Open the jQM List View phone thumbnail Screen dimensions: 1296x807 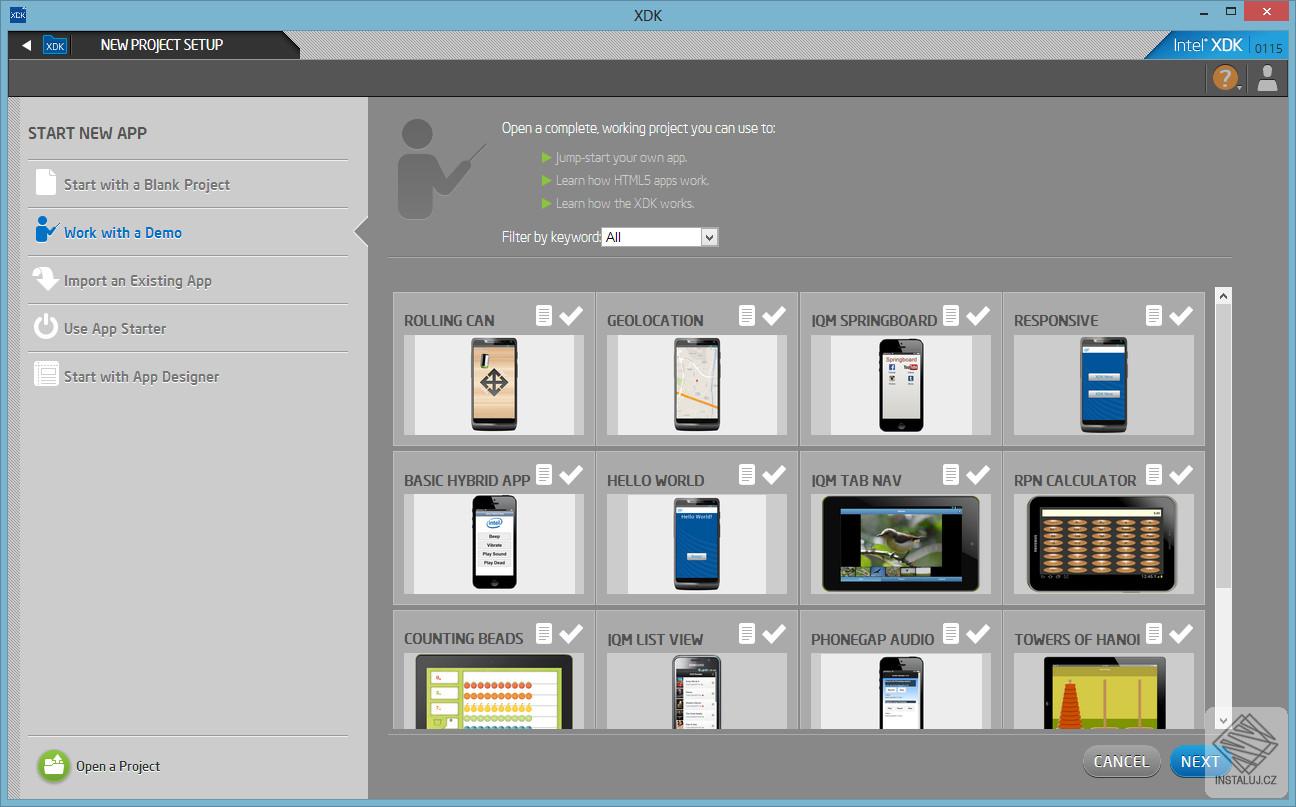697,692
